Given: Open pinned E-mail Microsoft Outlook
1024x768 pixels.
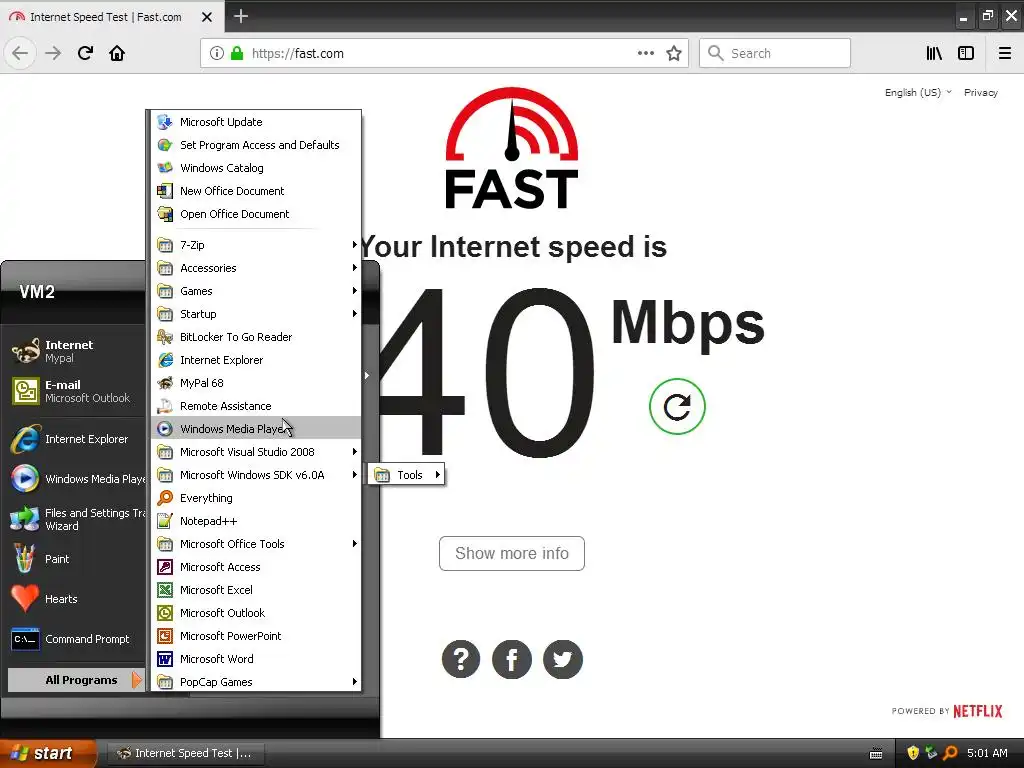Looking at the screenshot, I should (76, 391).
